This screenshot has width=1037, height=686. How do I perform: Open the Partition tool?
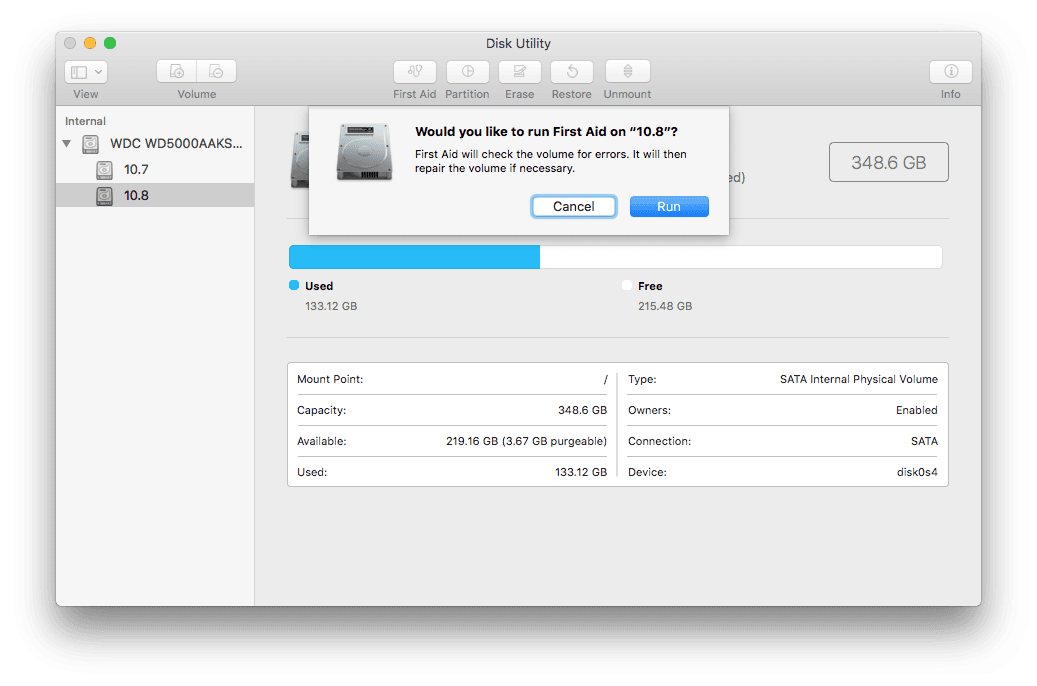pyautogui.click(x=467, y=72)
